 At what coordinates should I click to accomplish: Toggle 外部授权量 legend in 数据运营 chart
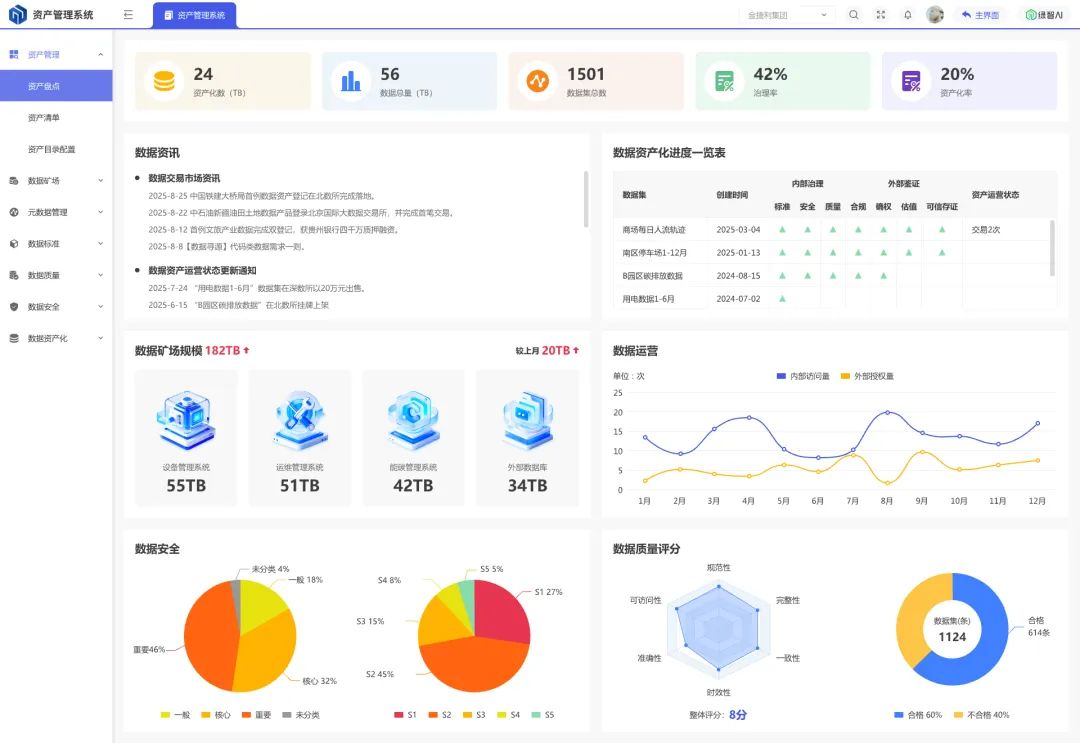(867, 376)
